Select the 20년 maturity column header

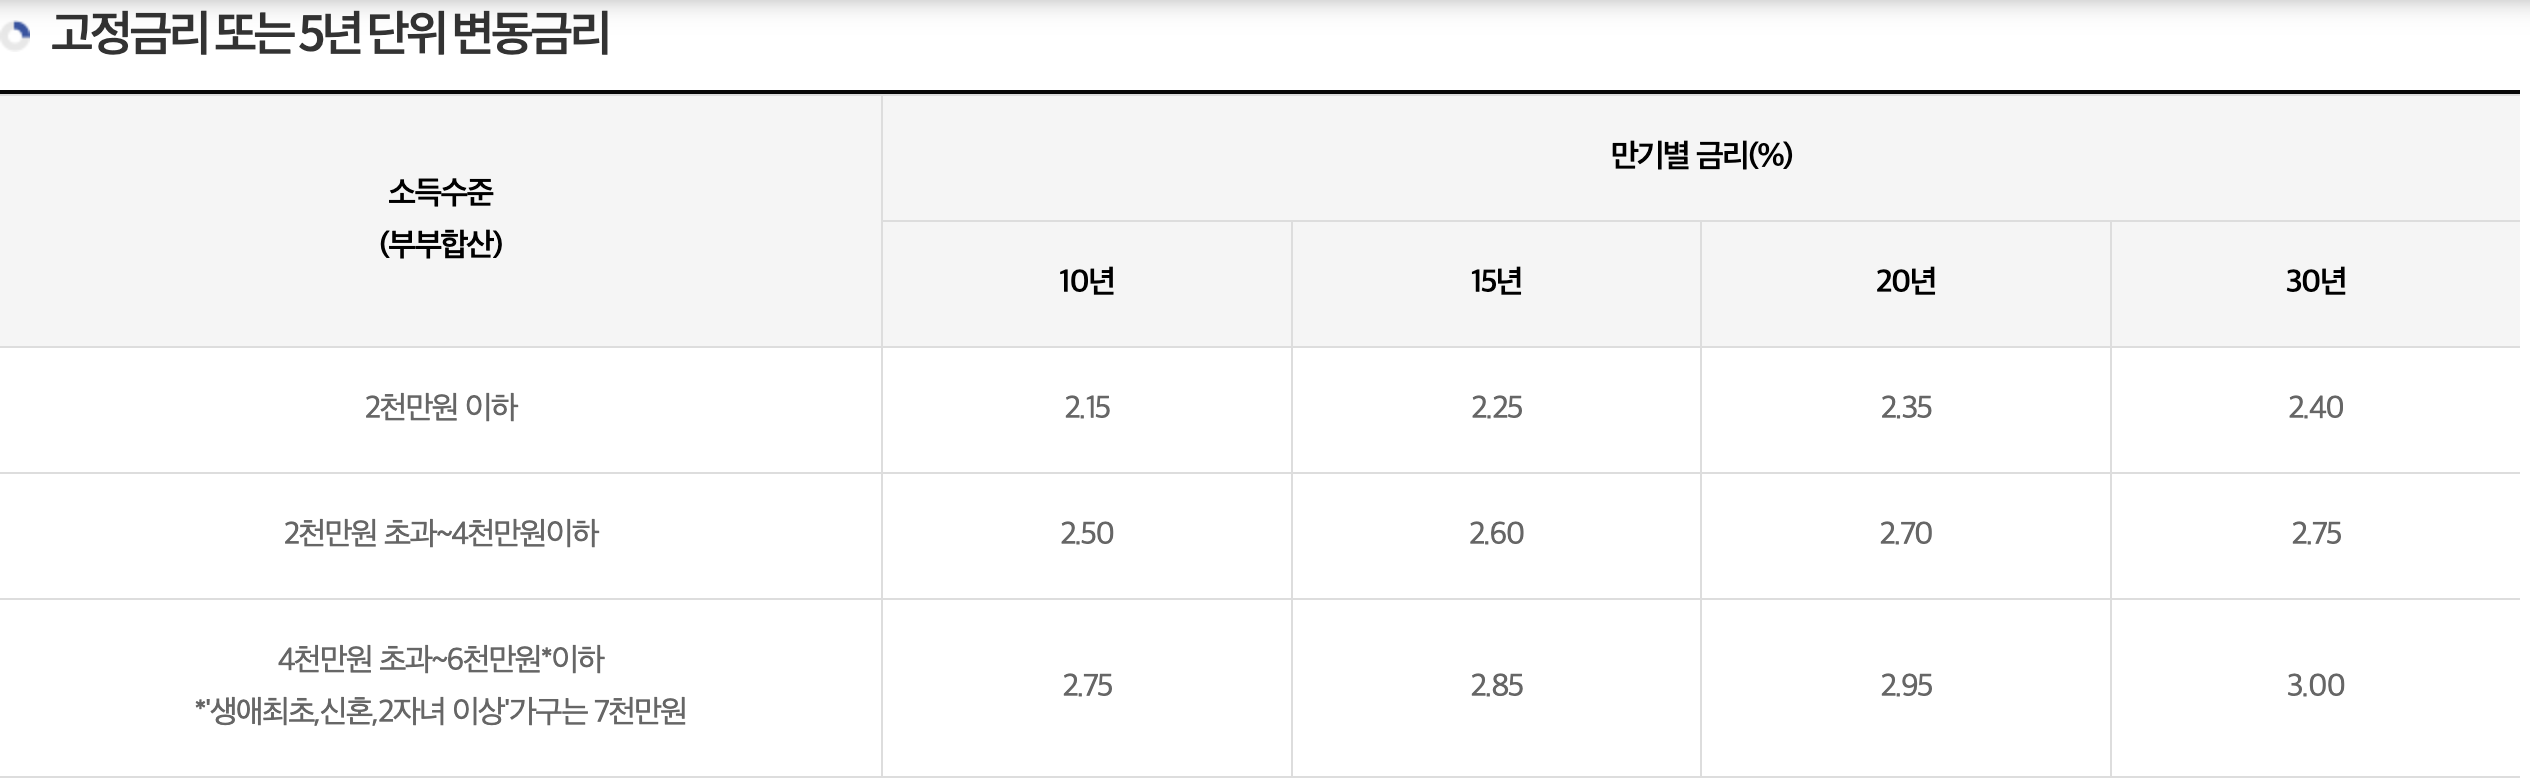tap(1906, 284)
